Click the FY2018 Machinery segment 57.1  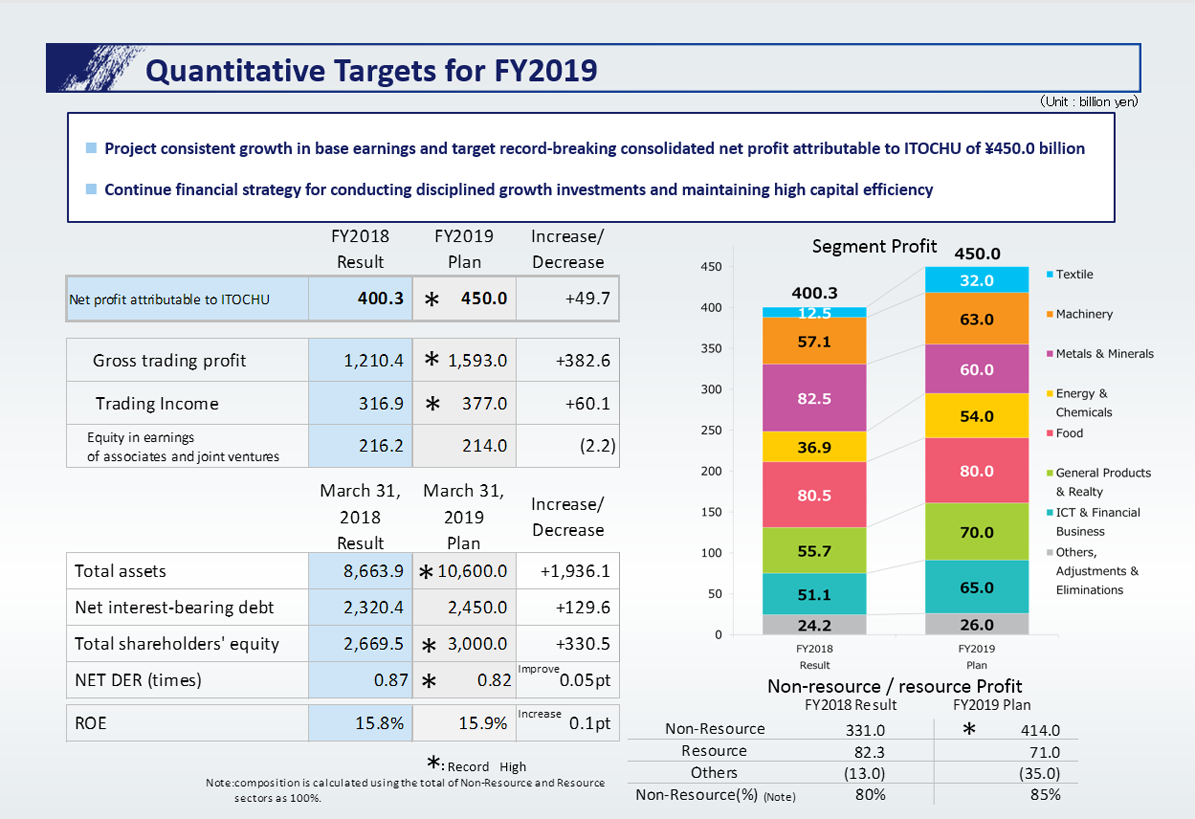814,341
